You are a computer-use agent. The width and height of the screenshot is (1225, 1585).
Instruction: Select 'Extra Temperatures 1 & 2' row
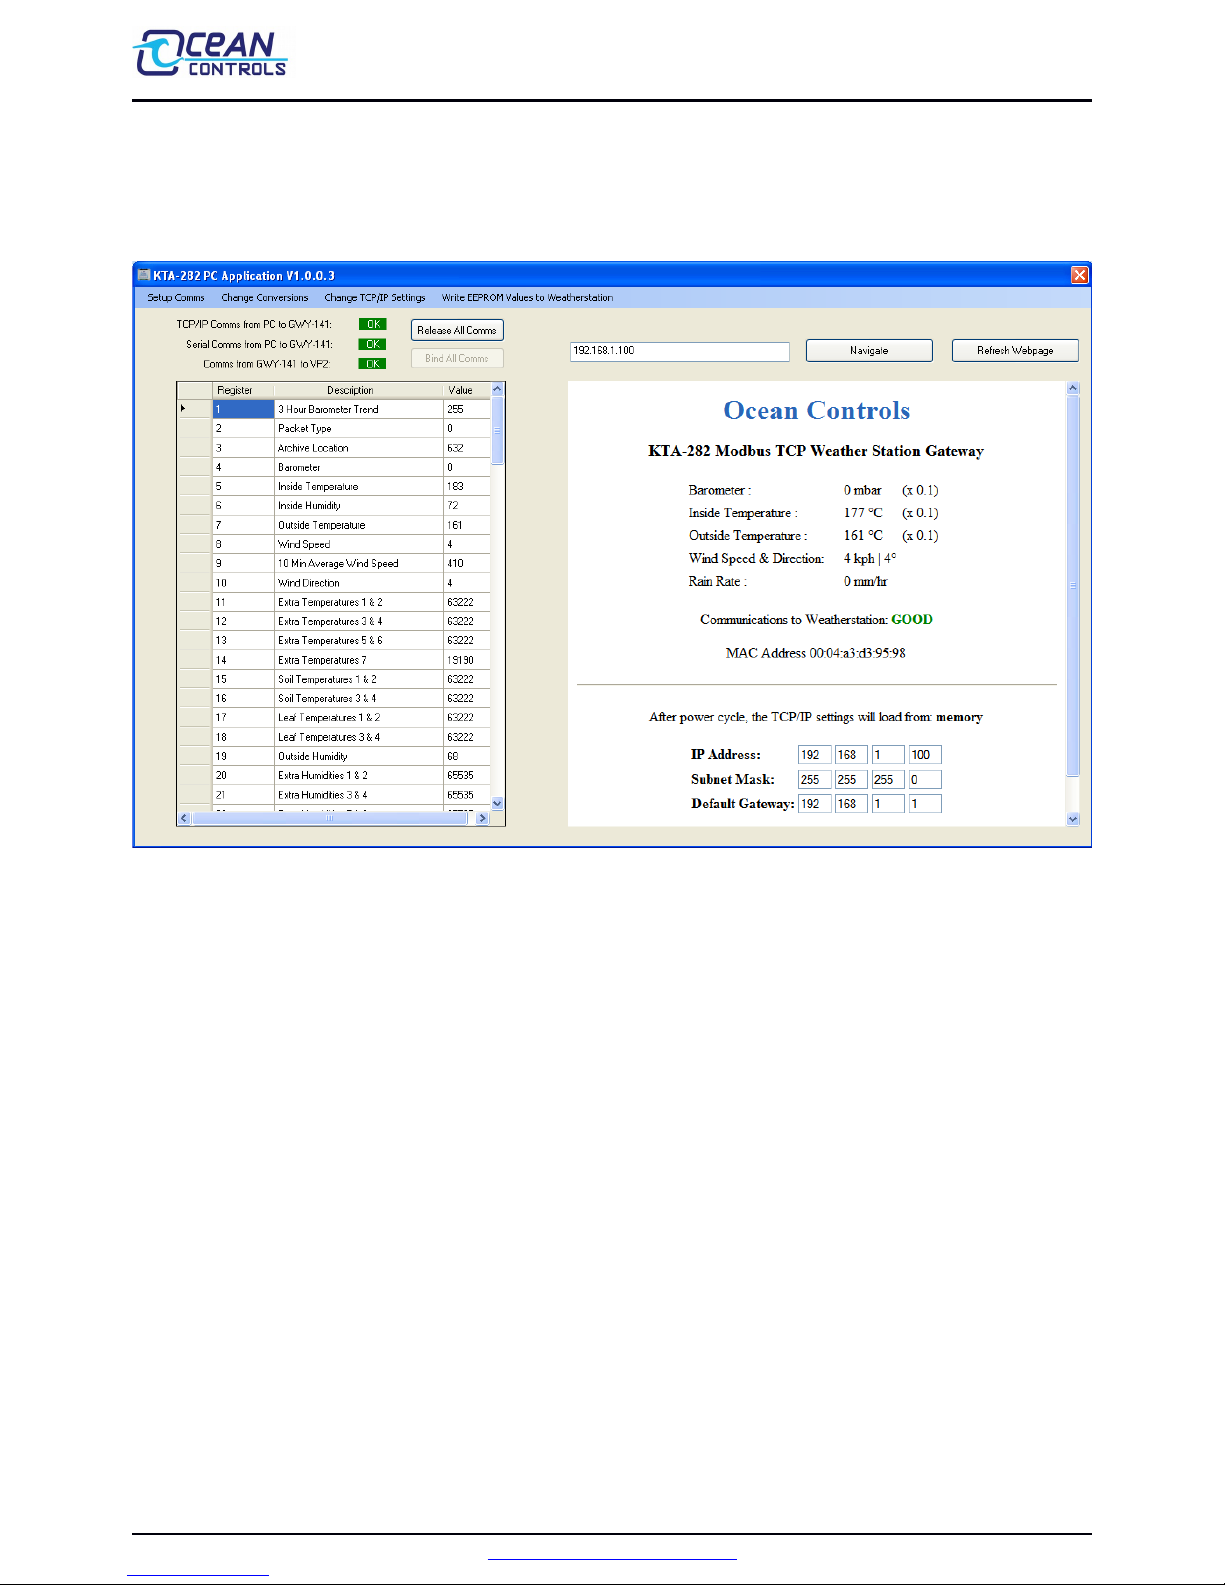334,602
